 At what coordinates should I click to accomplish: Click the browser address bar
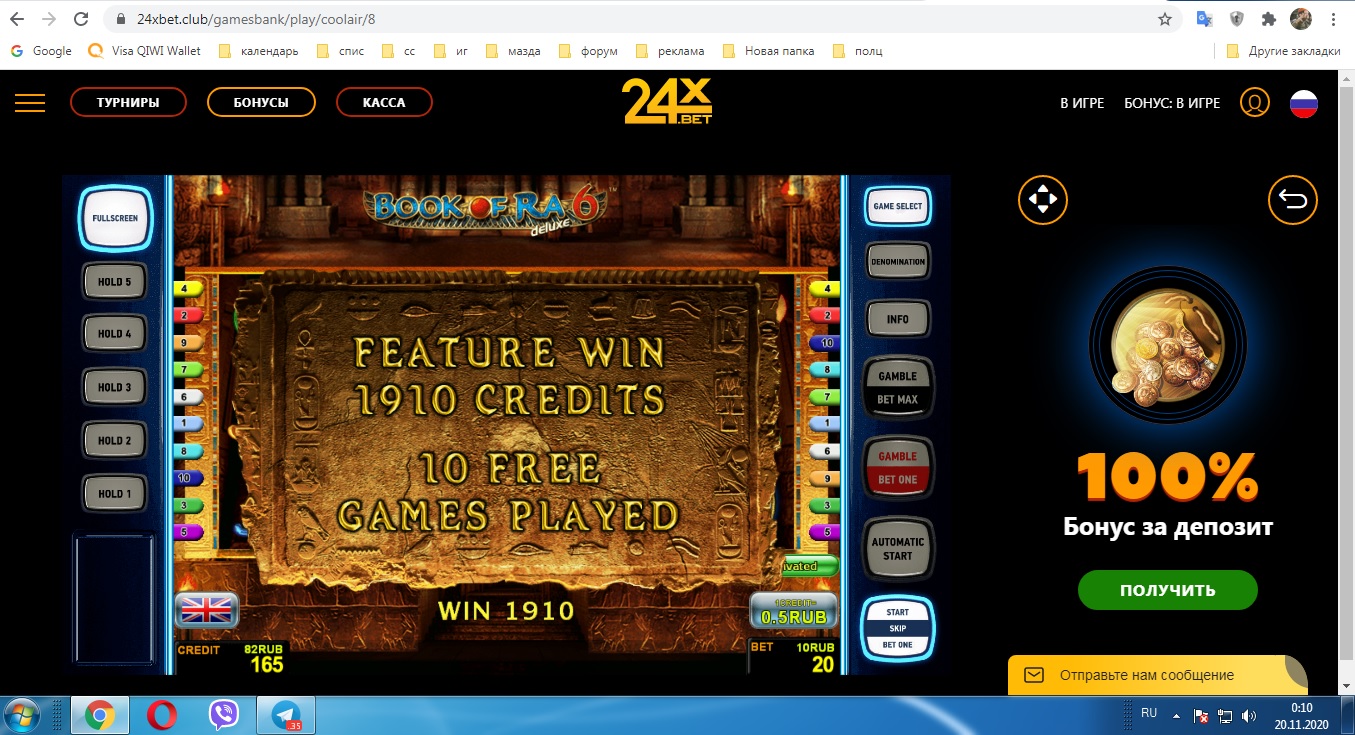click(x=640, y=19)
